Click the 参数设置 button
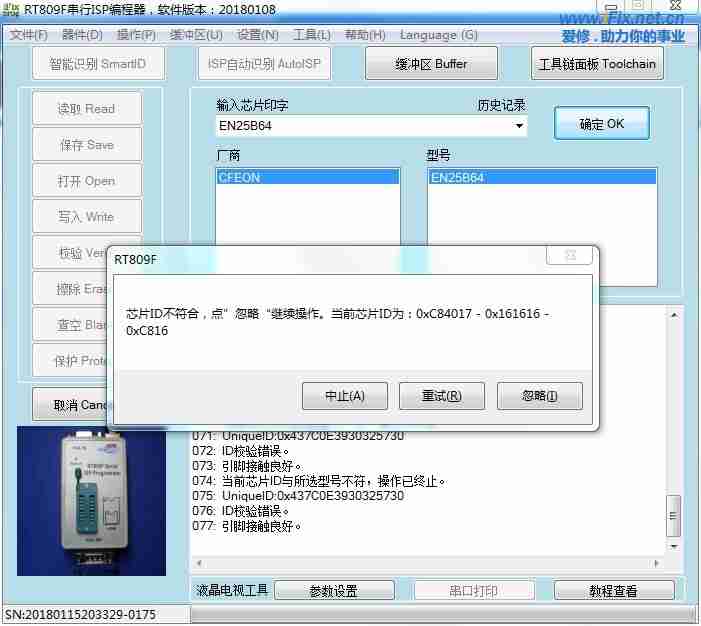The height and width of the screenshot is (626, 701). (x=334, y=591)
